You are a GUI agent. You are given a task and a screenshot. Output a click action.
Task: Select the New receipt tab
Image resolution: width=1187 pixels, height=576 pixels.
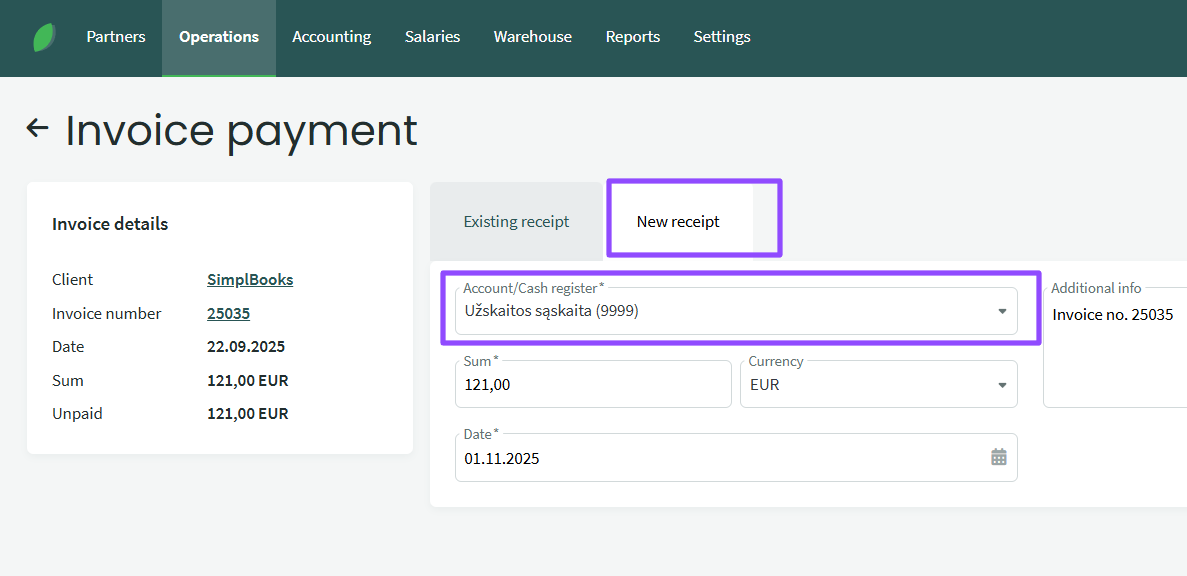coord(678,222)
